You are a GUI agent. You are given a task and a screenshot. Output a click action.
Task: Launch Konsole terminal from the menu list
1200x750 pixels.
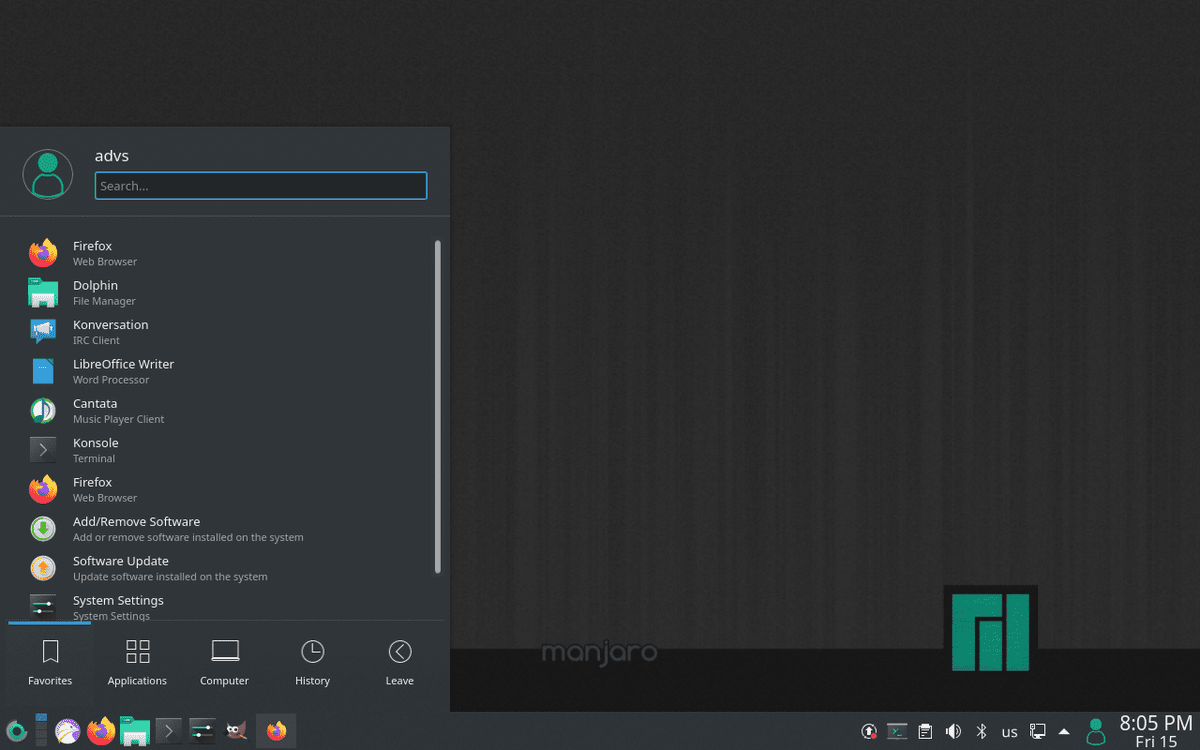(95, 450)
